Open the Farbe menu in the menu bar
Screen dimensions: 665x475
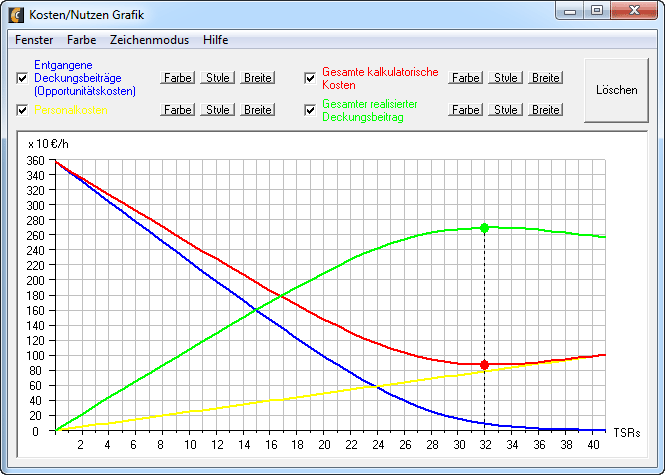coord(82,40)
